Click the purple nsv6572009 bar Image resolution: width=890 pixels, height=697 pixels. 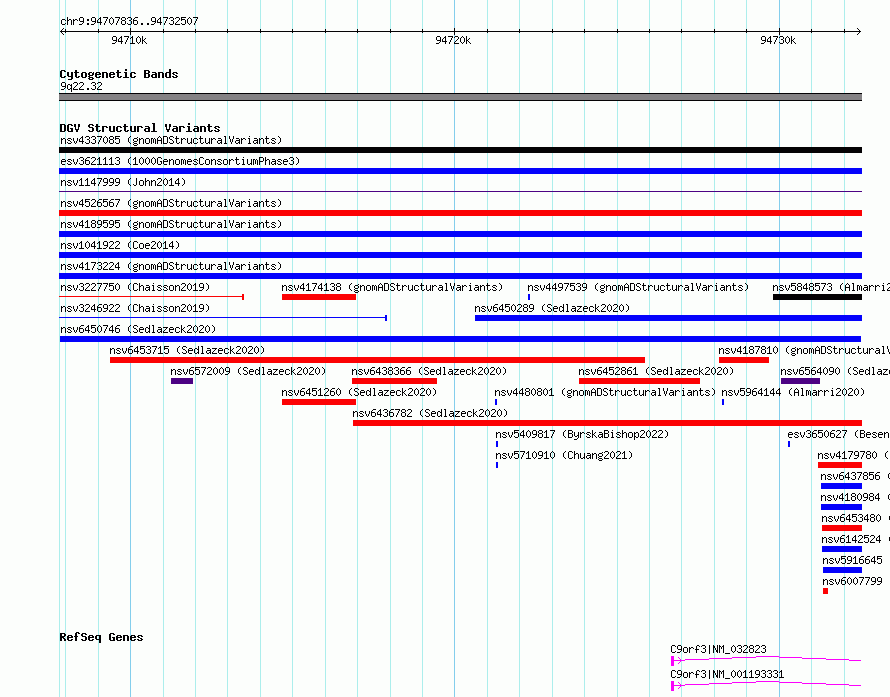point(182,381)
